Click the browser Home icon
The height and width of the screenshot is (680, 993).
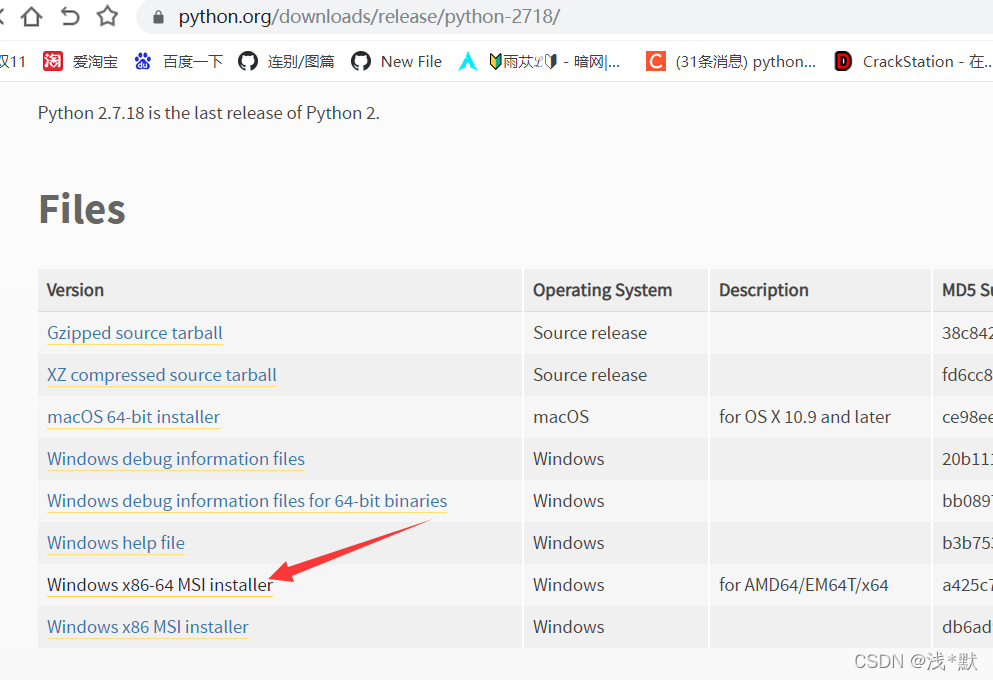click(32, 17)
